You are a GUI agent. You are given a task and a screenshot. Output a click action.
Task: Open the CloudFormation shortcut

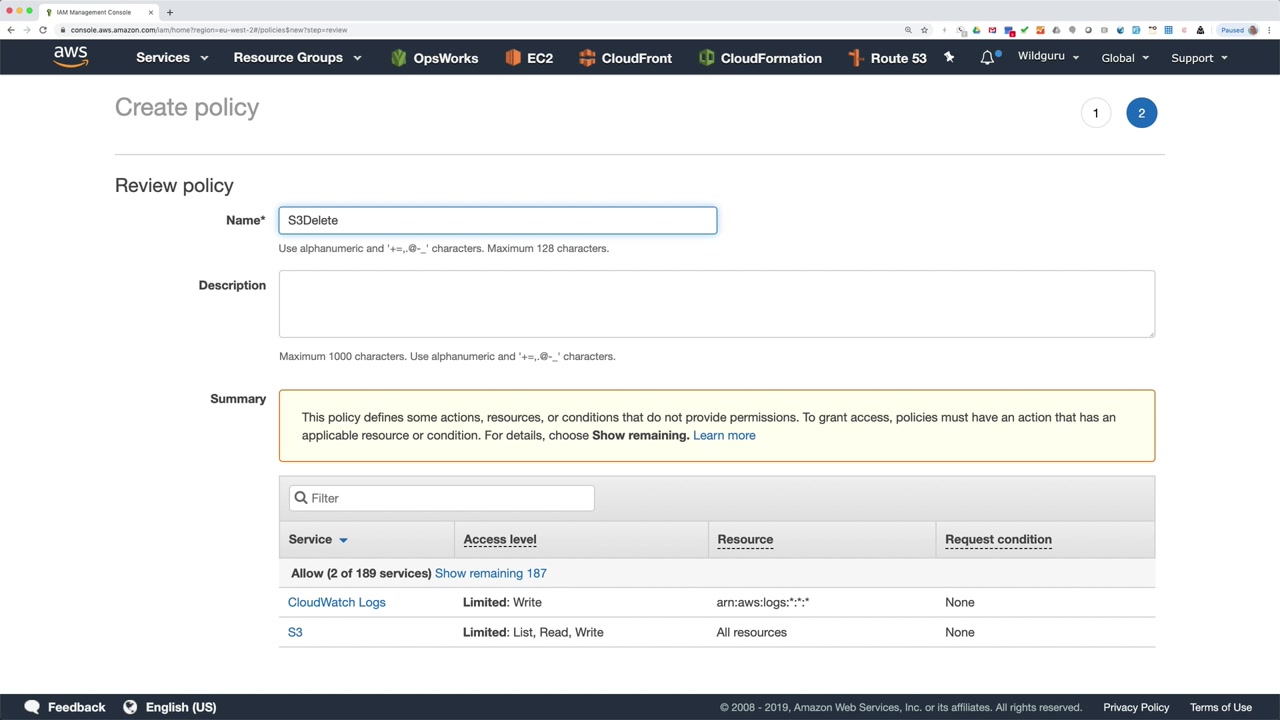760,58
